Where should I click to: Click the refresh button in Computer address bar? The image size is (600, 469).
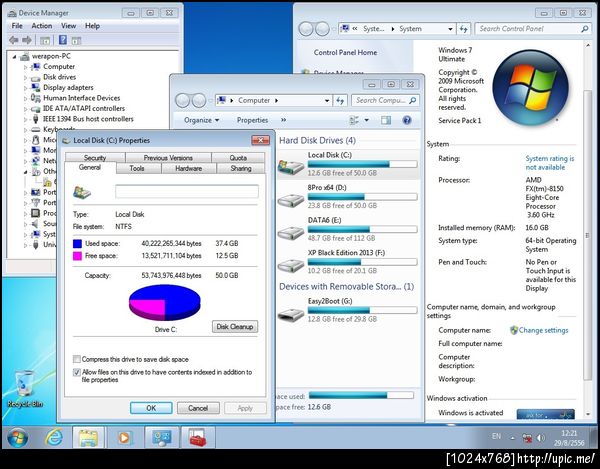click(x=340, y=100)
